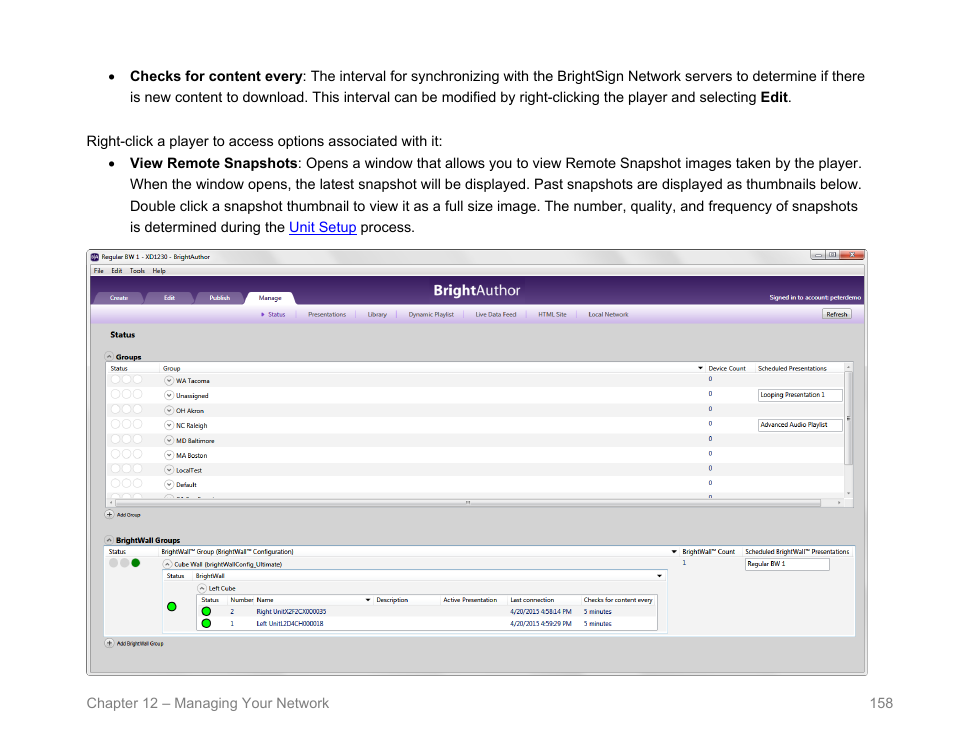Sort by BrightWall Count column
This screenshot has width=954, height=738.
(708, 552)
